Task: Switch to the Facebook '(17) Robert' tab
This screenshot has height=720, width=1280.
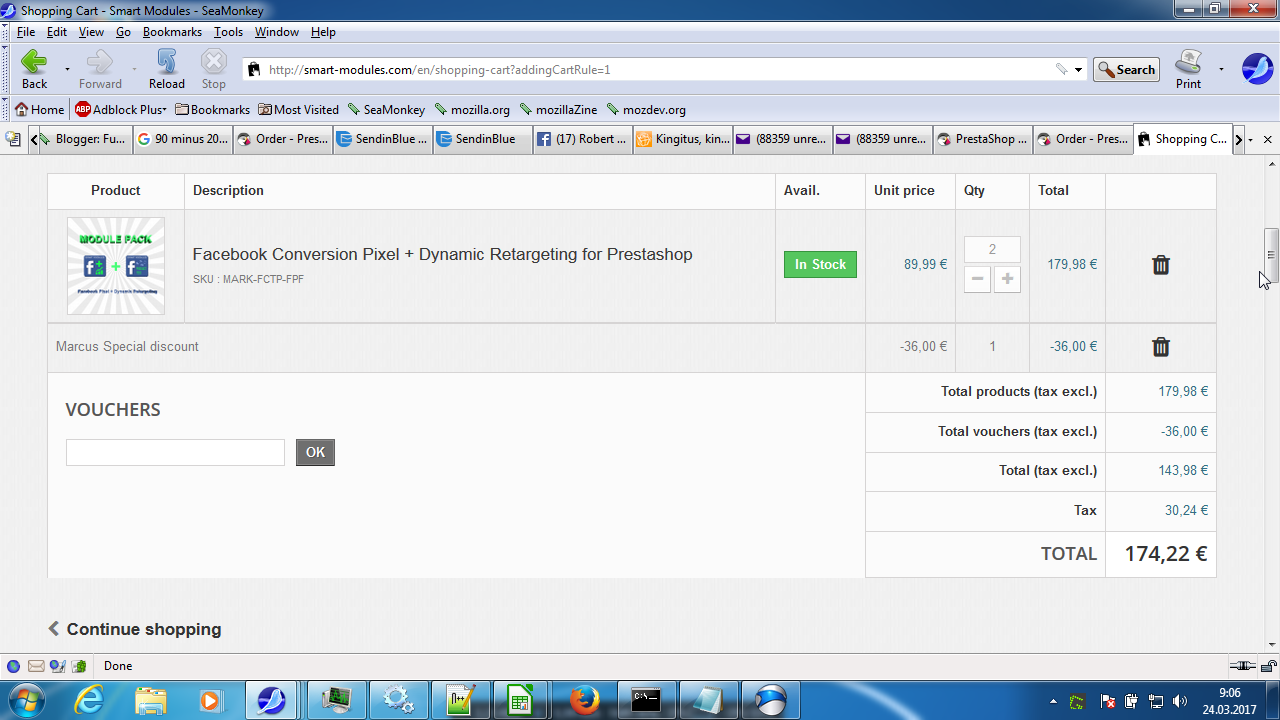Action: point(582,139)
